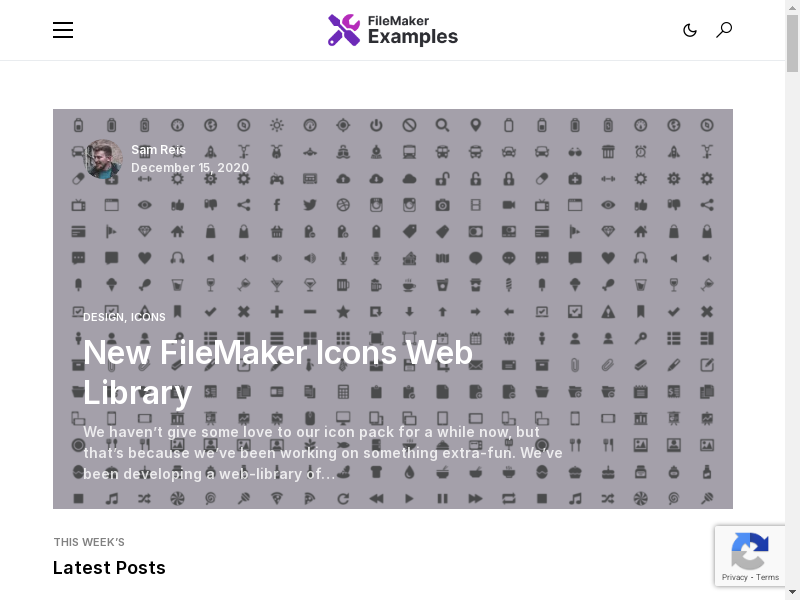
Task: Click the Latest Posts heading
Action: pyautogui.click(x=109, y=568)
